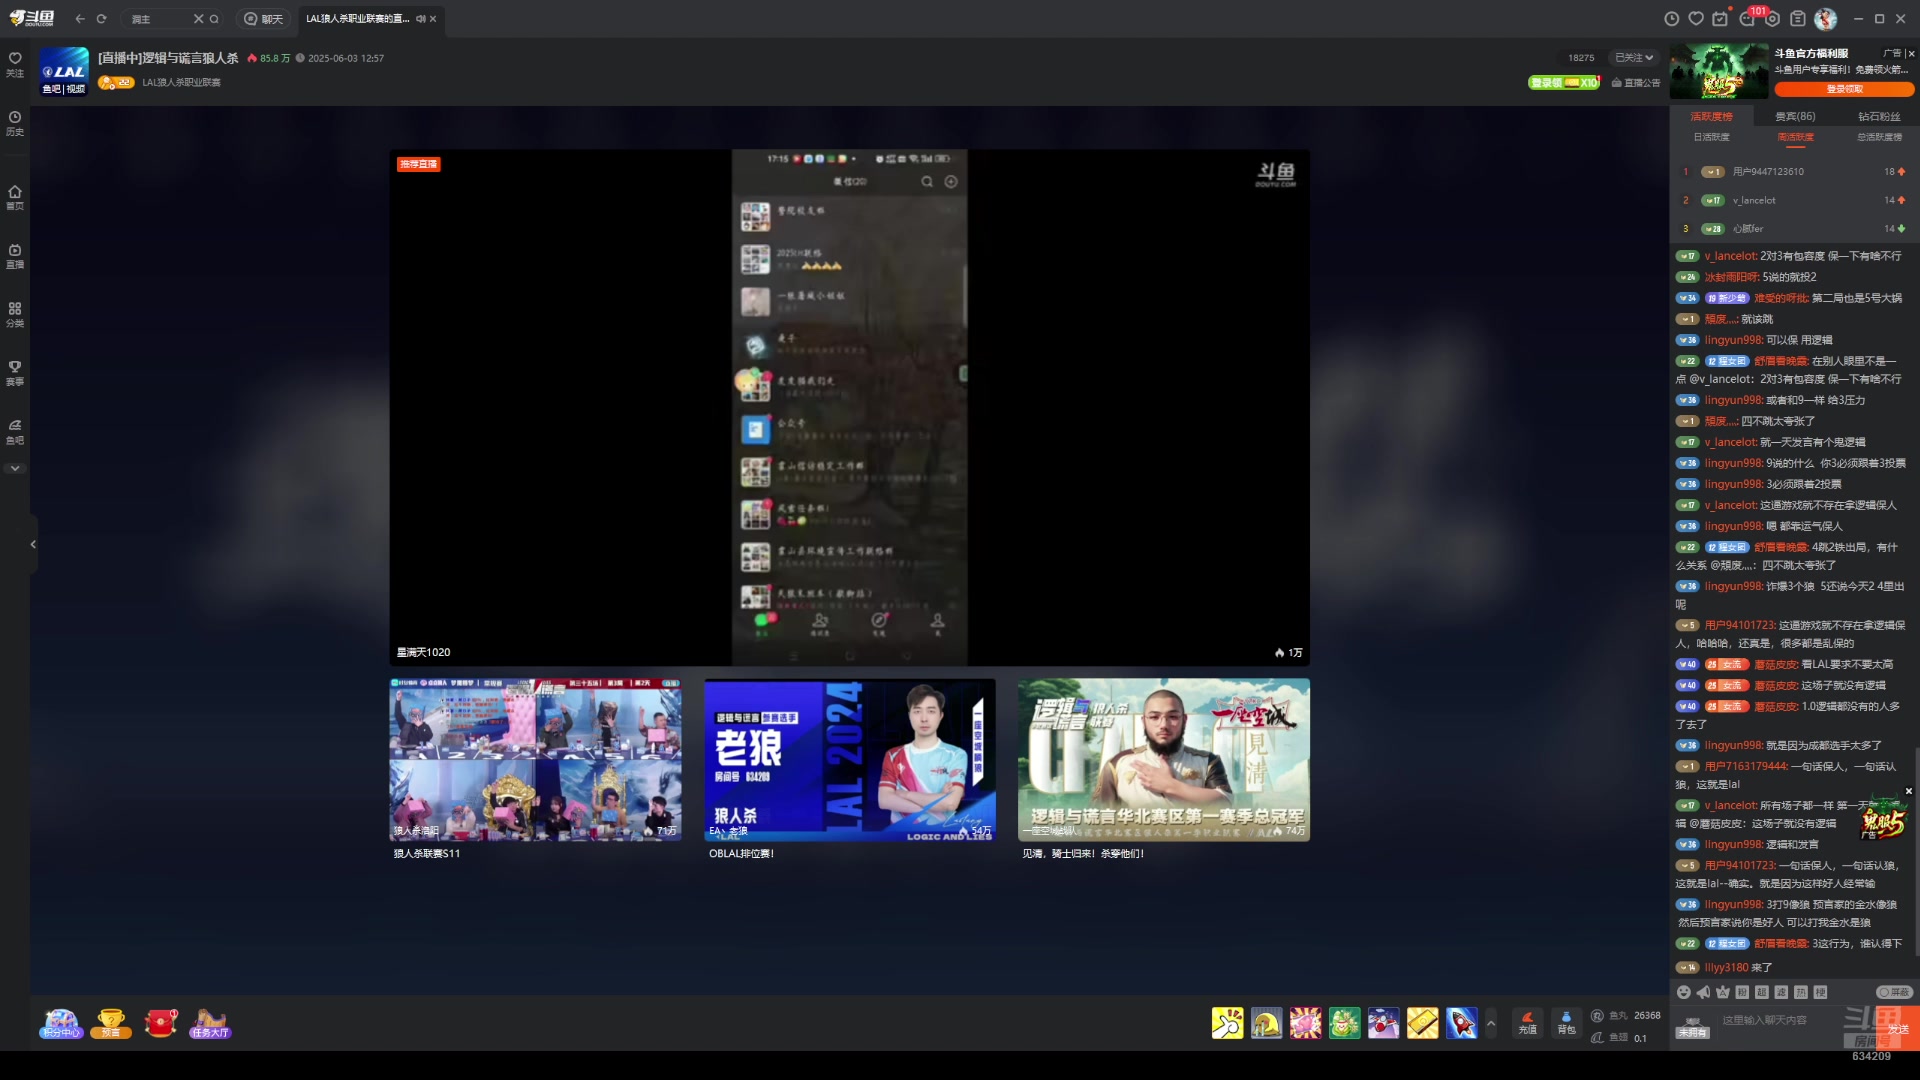Open the 背包 backpack button
1920x1080 pixels.
tap(1566, 1022)
